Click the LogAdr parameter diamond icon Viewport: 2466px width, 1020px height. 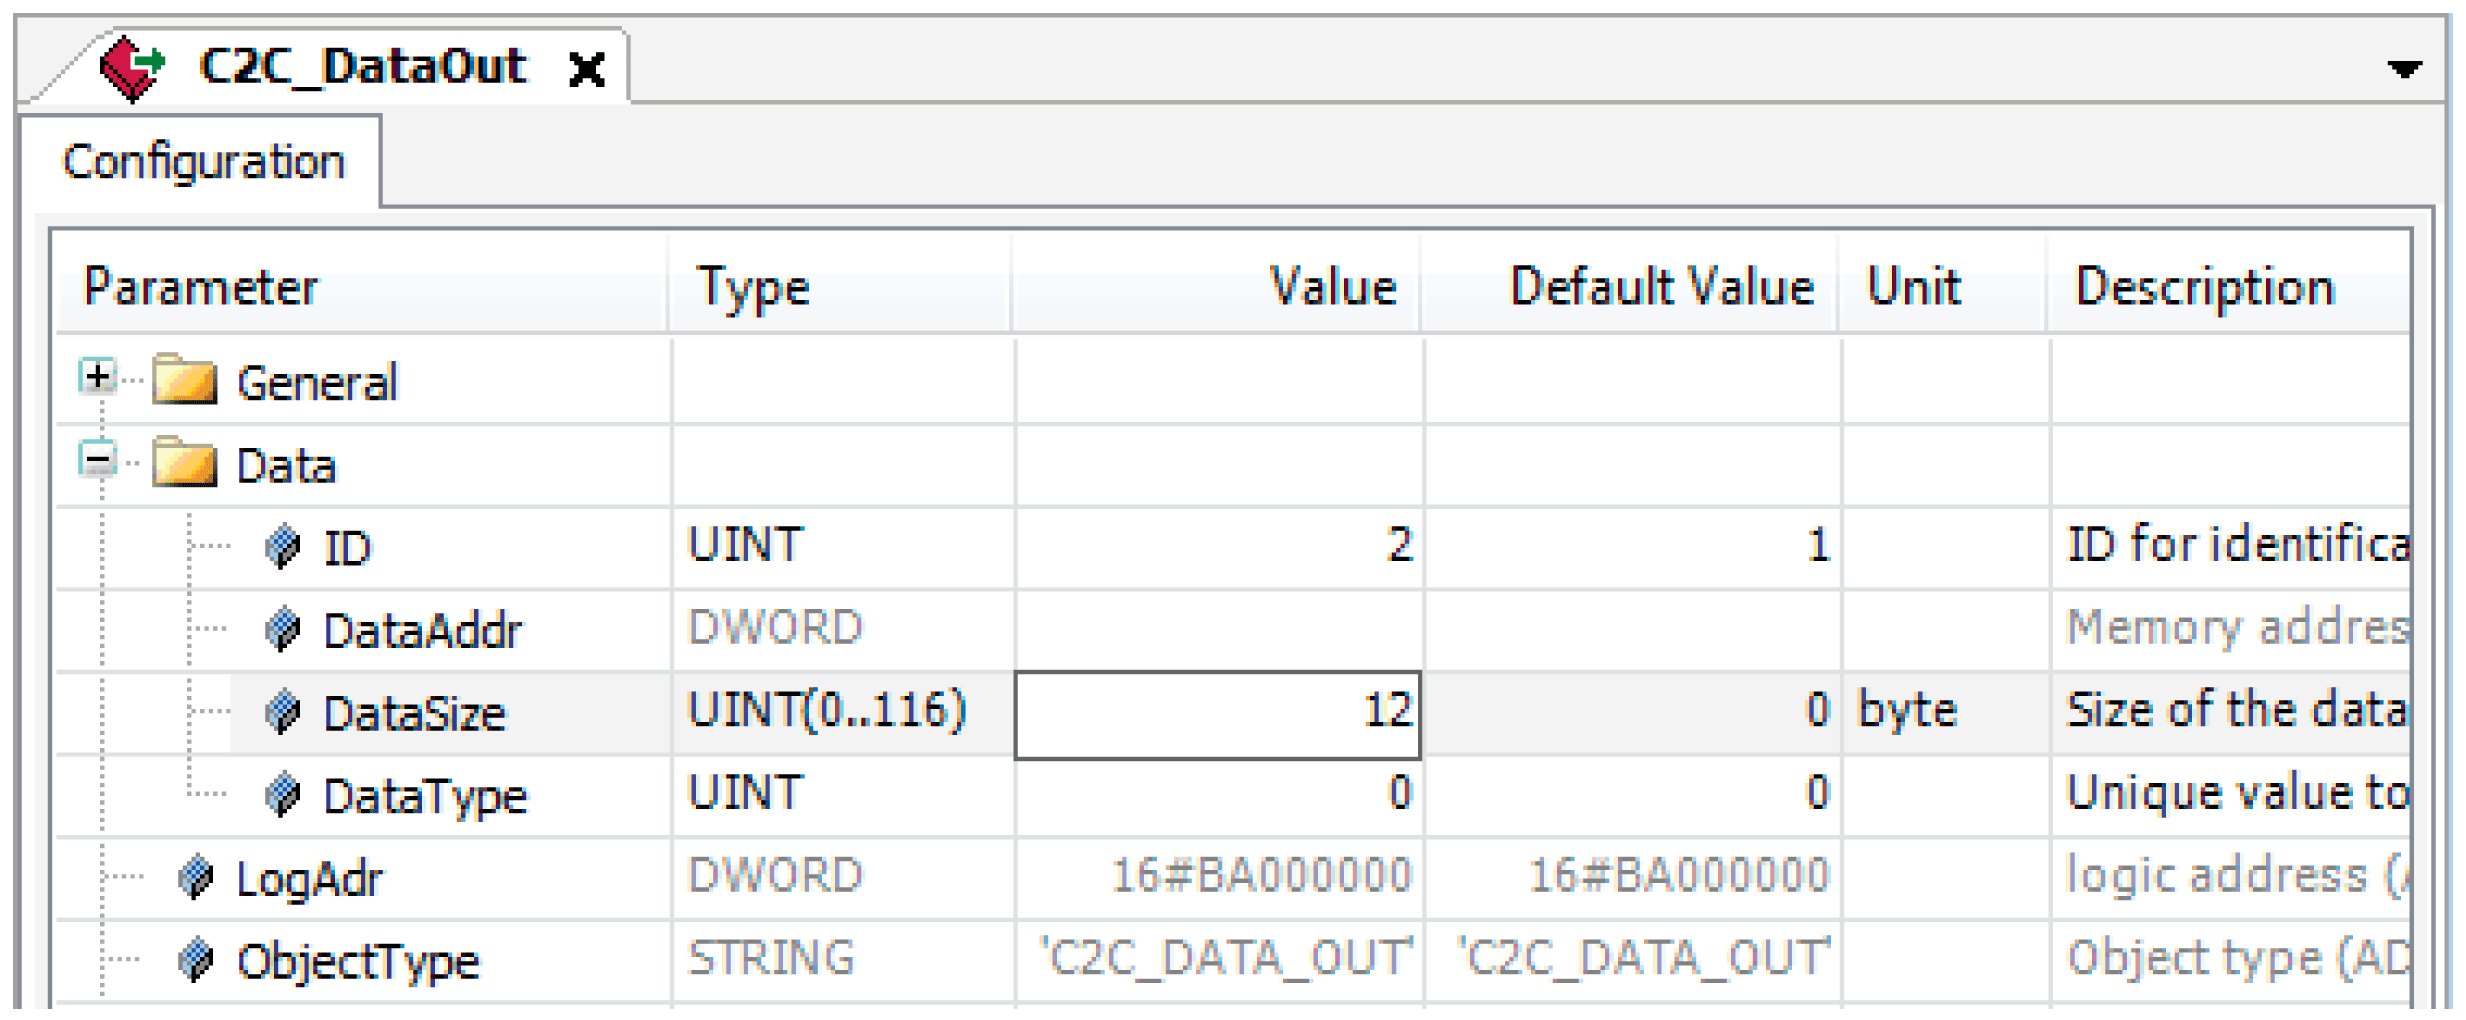pos(196,878)
